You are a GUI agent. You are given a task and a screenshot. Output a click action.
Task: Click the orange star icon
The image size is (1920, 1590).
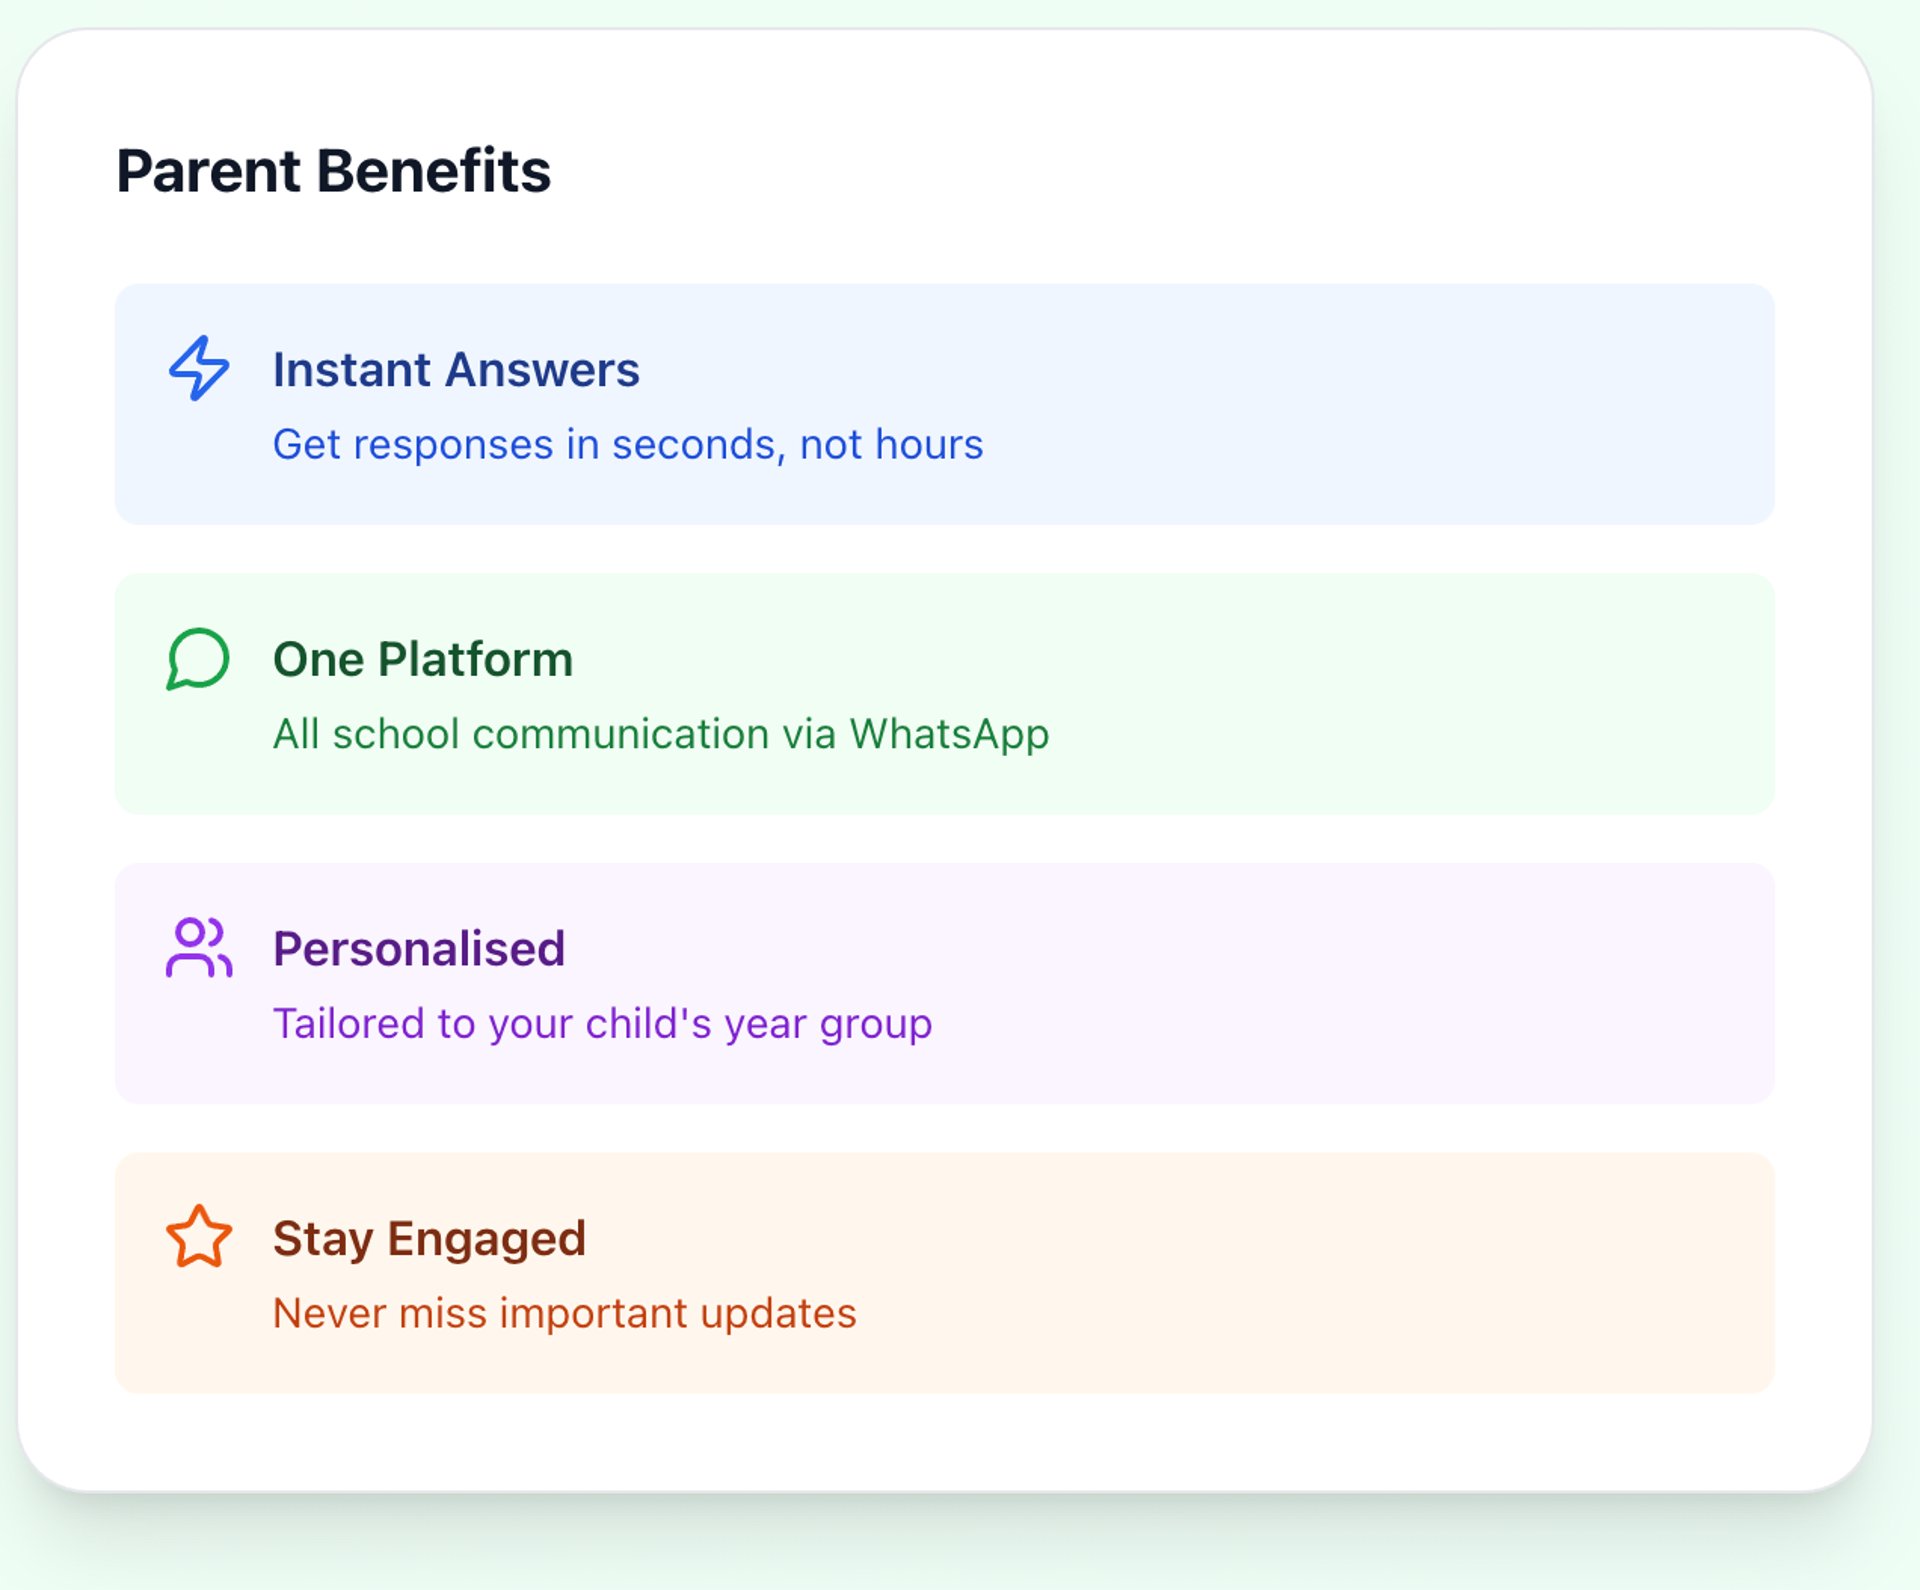(199, 1236)
